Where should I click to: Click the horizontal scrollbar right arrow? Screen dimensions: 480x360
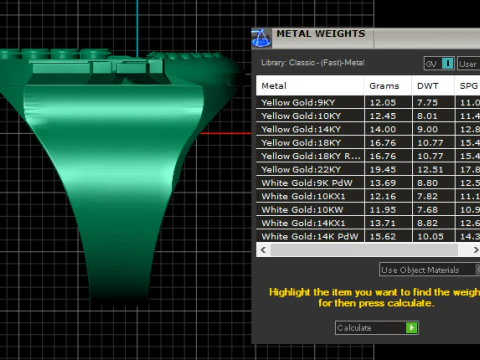pyautogui.click(x=475, y=250)
